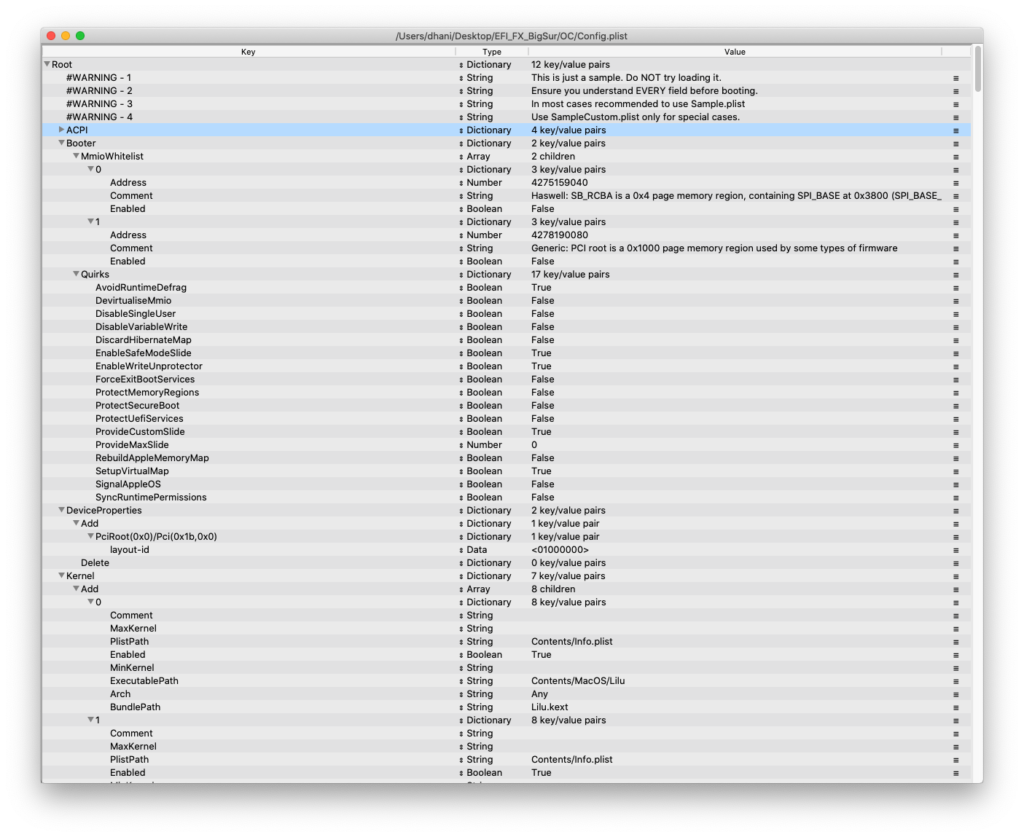Viewport: 1024px width, 837px height.
Task: Collapse the MmioWhitelist array triangle
Action: (x=76, y=156)
